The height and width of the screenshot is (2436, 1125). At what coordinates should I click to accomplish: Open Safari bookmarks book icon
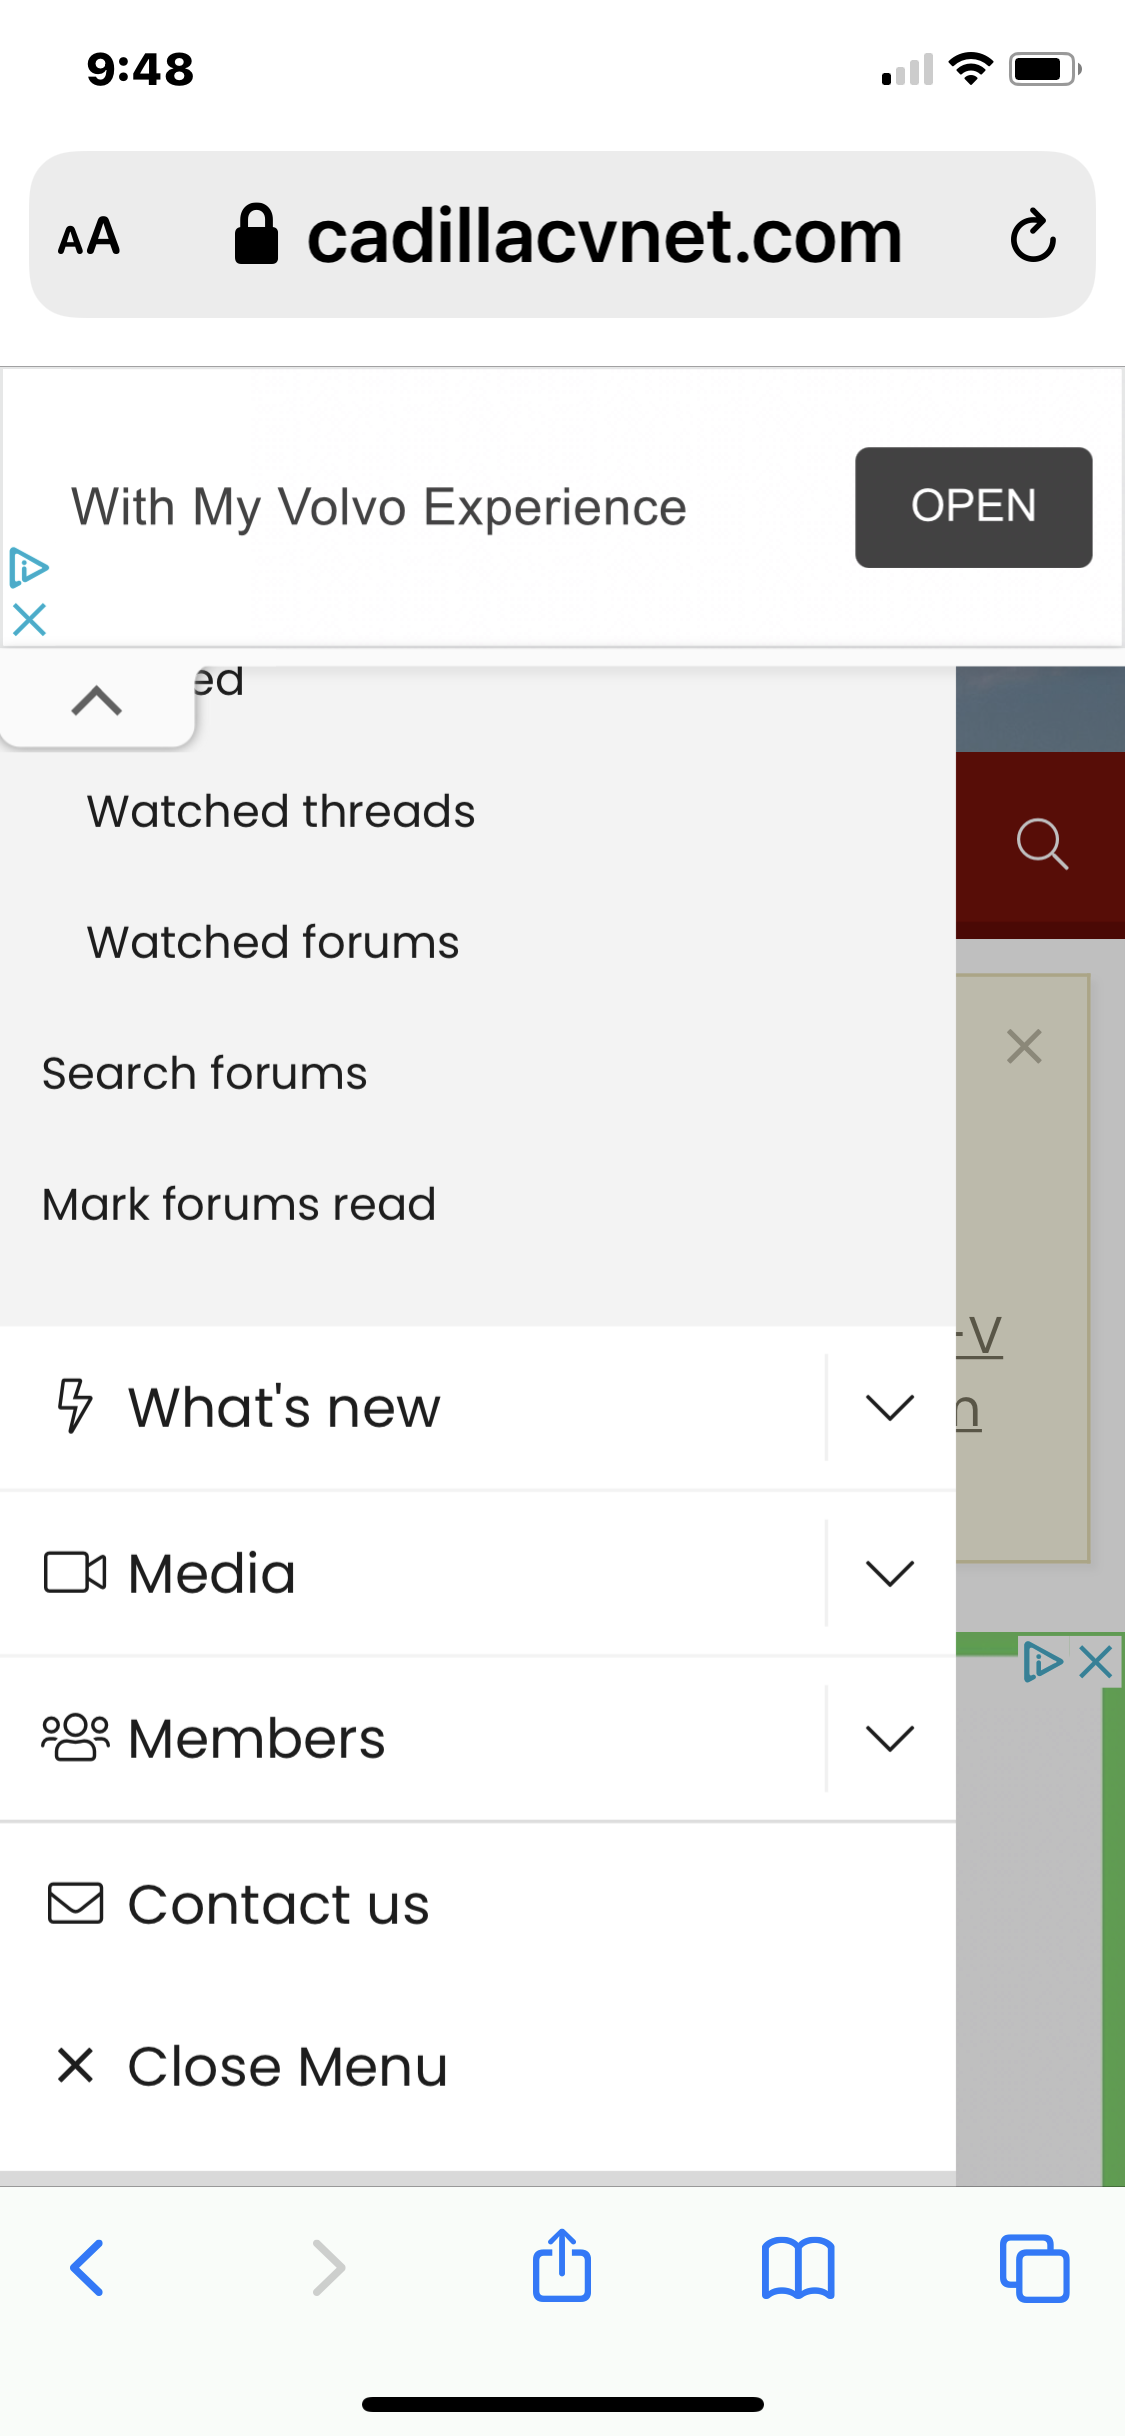797,2268
